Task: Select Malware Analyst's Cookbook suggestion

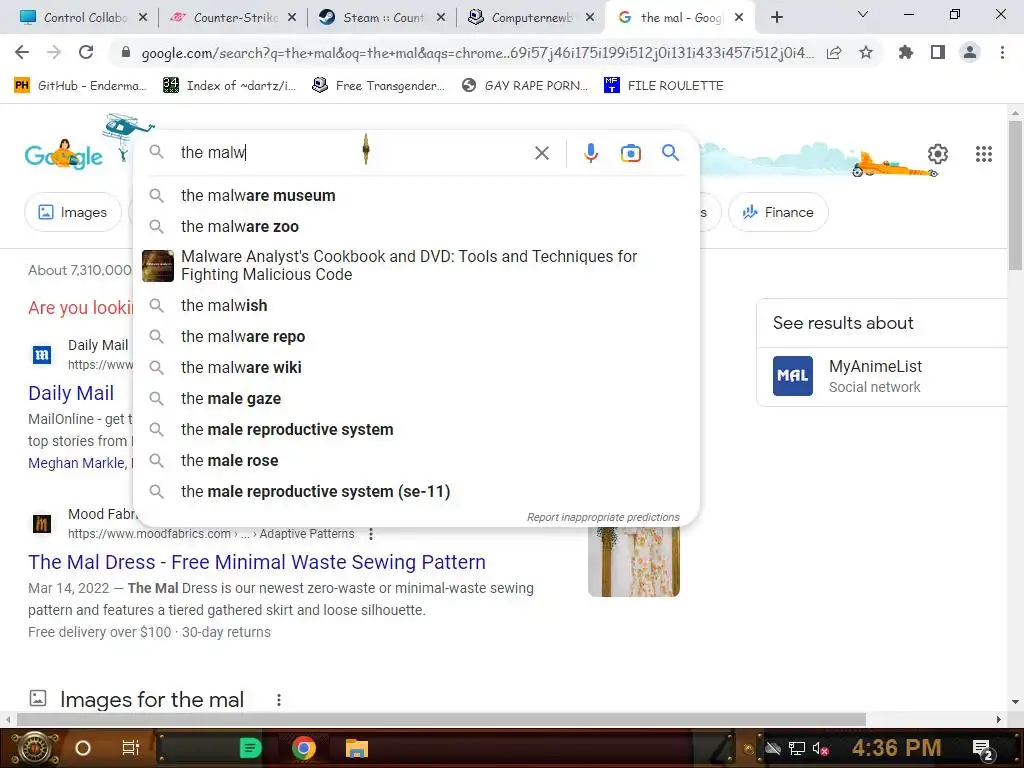Action: (x=416, y=265)
